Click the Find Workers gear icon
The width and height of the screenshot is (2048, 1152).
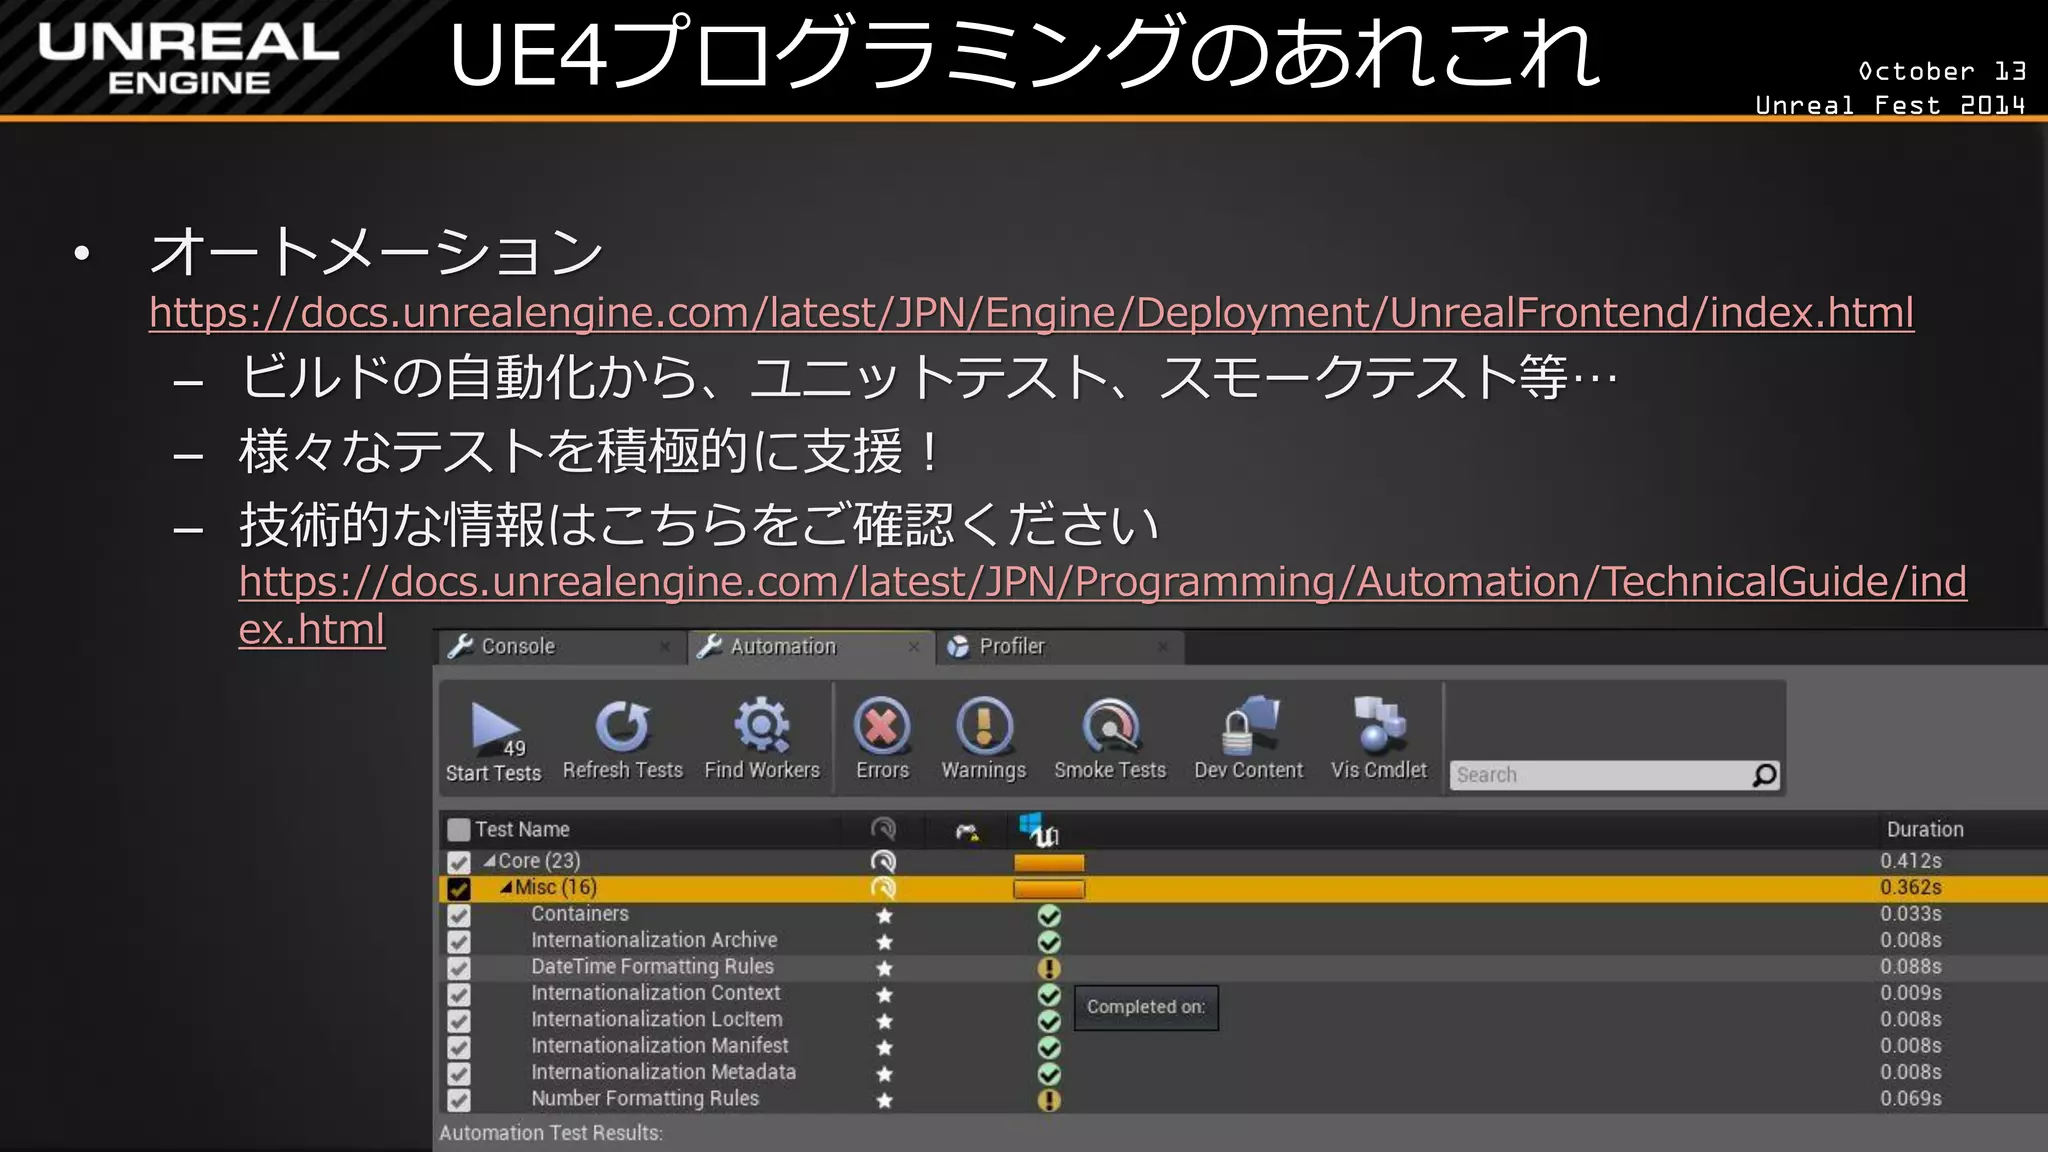click(762, 725)
